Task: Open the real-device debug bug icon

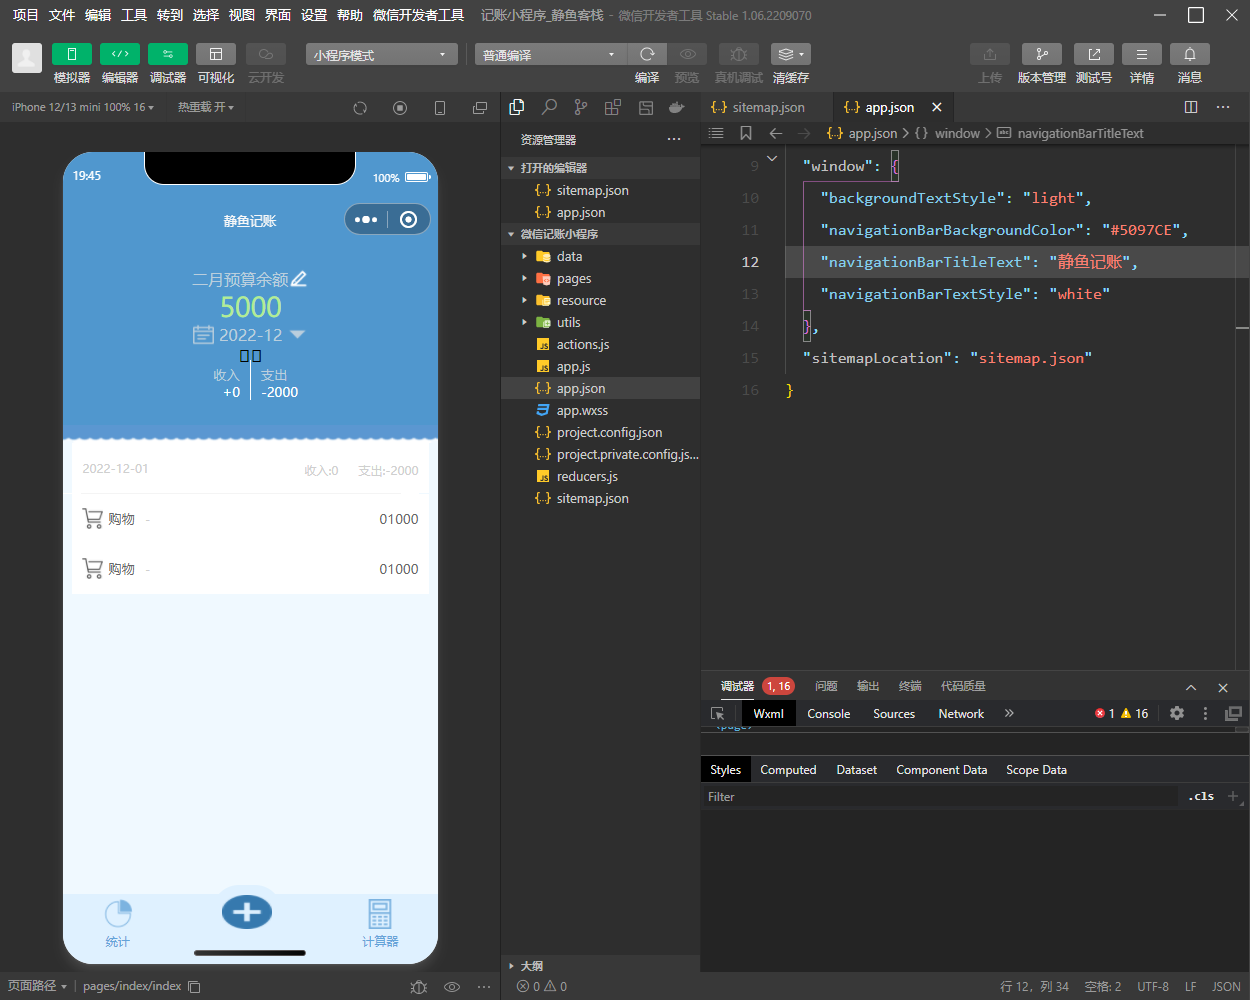Action: (x=738, y=54)
